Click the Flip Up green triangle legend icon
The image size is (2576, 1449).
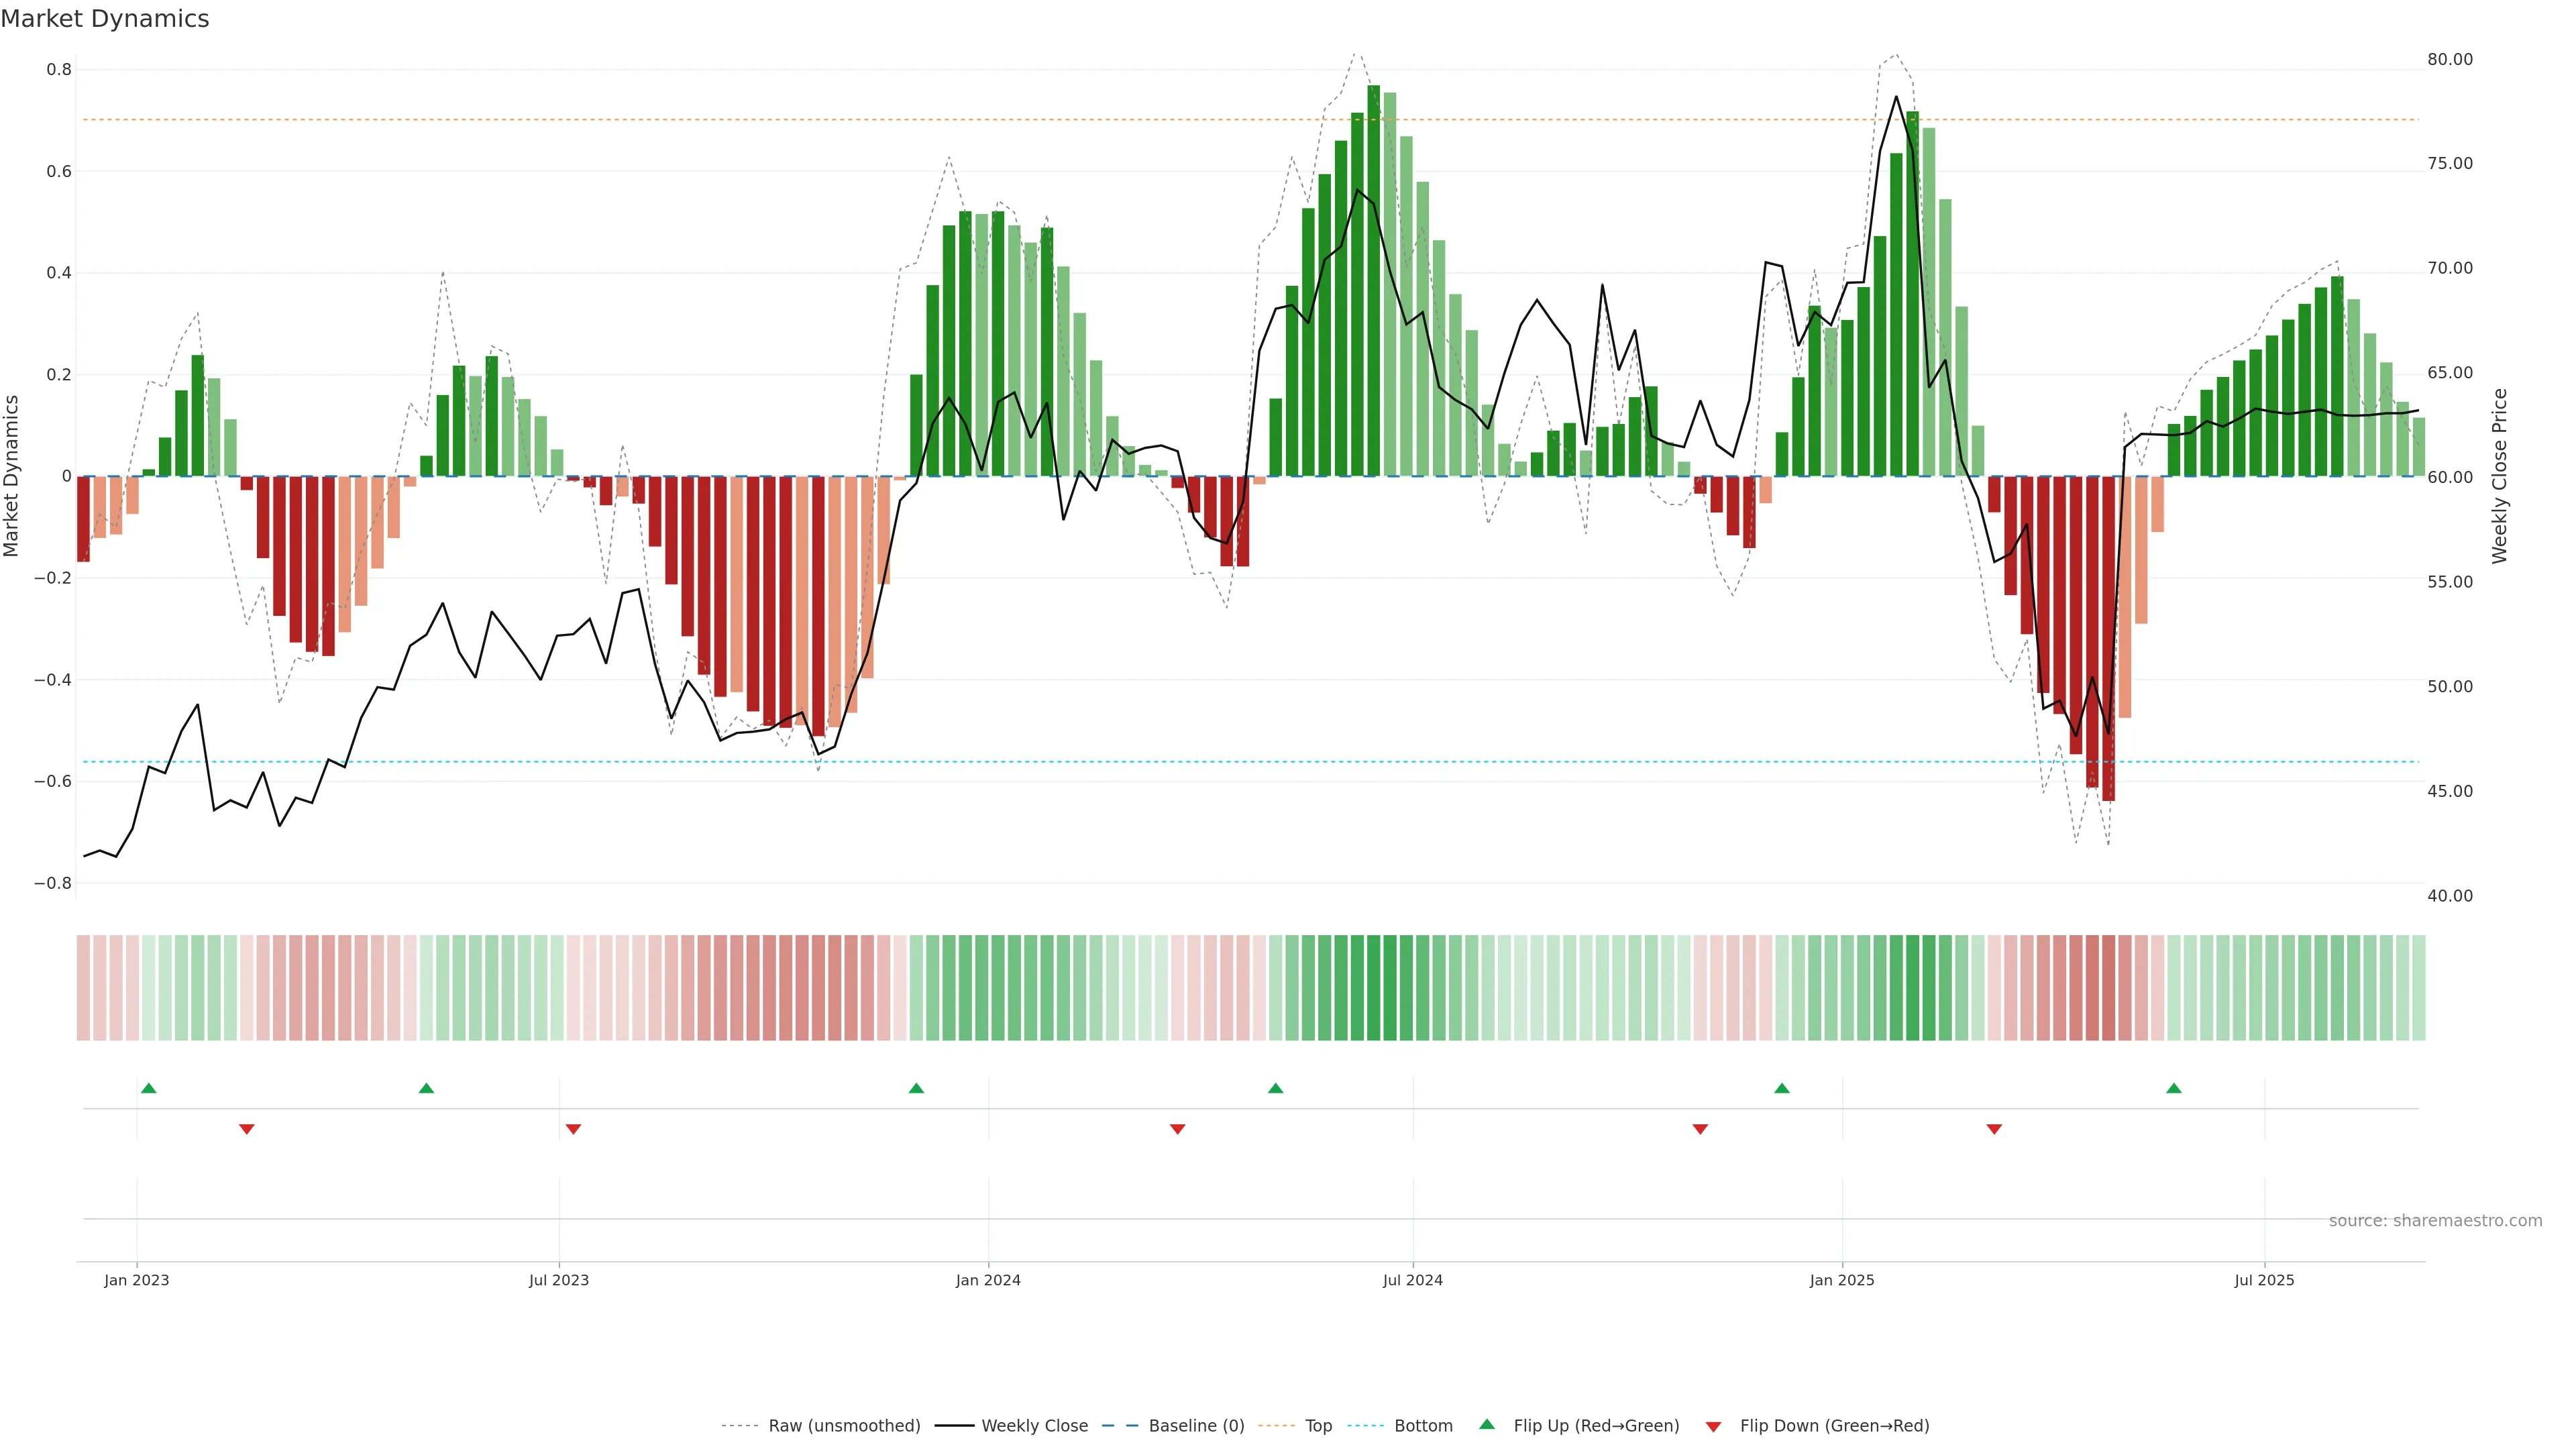point(1487,1424)
